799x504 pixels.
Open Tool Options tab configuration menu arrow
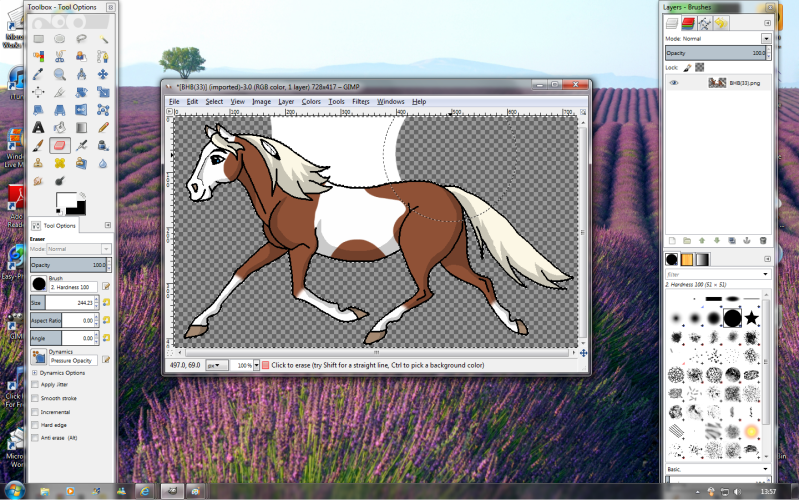[108, 225]
